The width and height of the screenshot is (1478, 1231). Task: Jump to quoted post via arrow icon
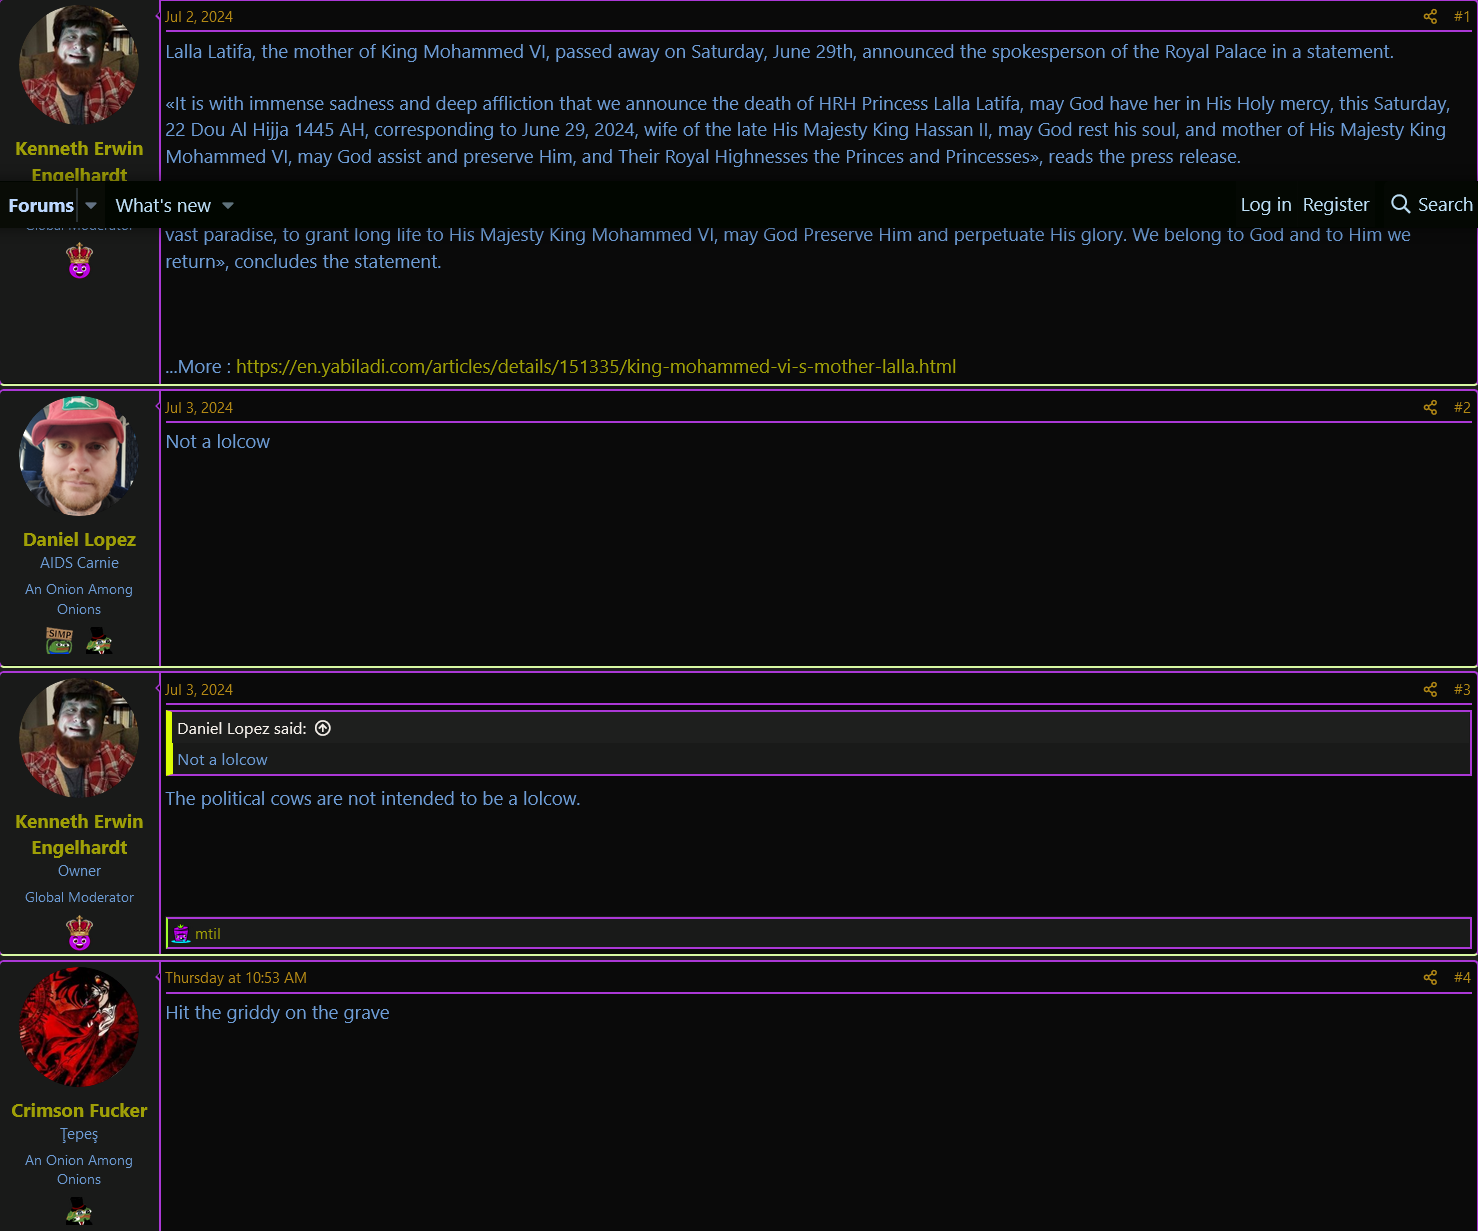[323, 728]
